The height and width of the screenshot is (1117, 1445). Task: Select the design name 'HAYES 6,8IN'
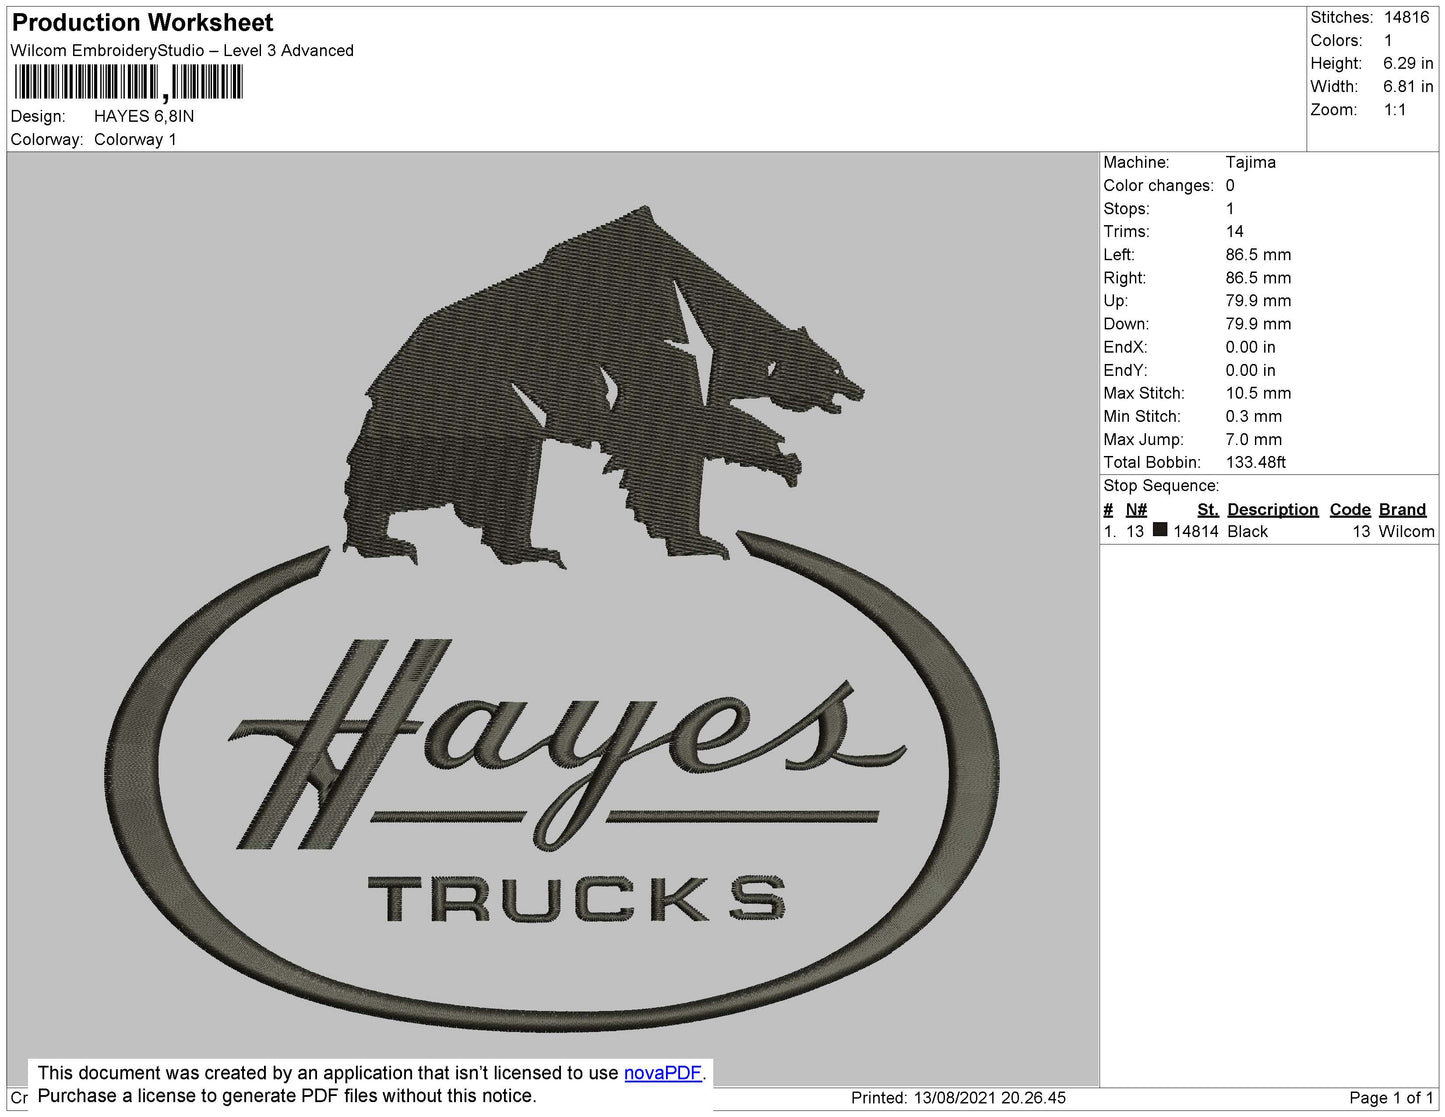click(x=144, y=116)
